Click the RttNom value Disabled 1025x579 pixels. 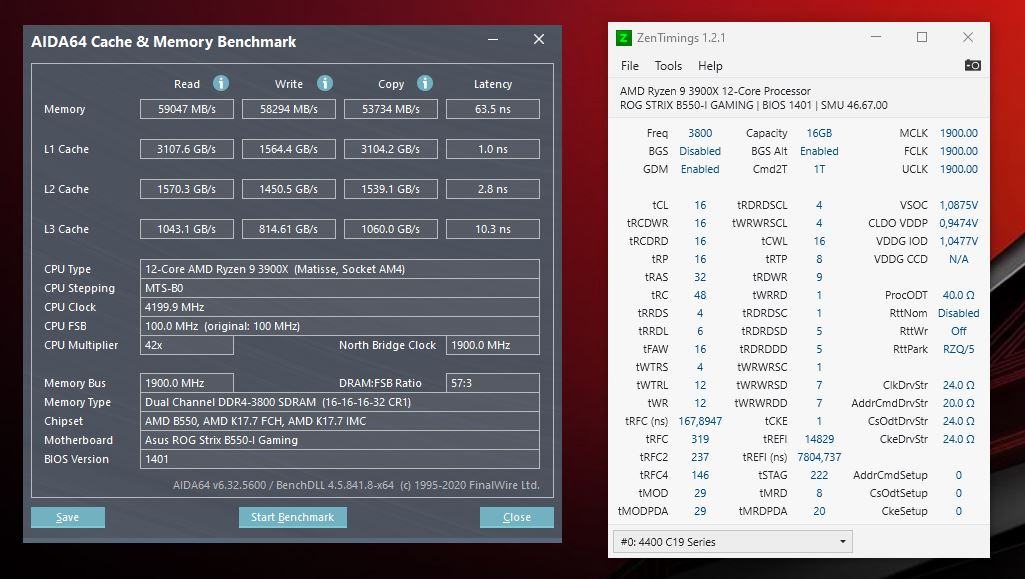pos(959,313)
